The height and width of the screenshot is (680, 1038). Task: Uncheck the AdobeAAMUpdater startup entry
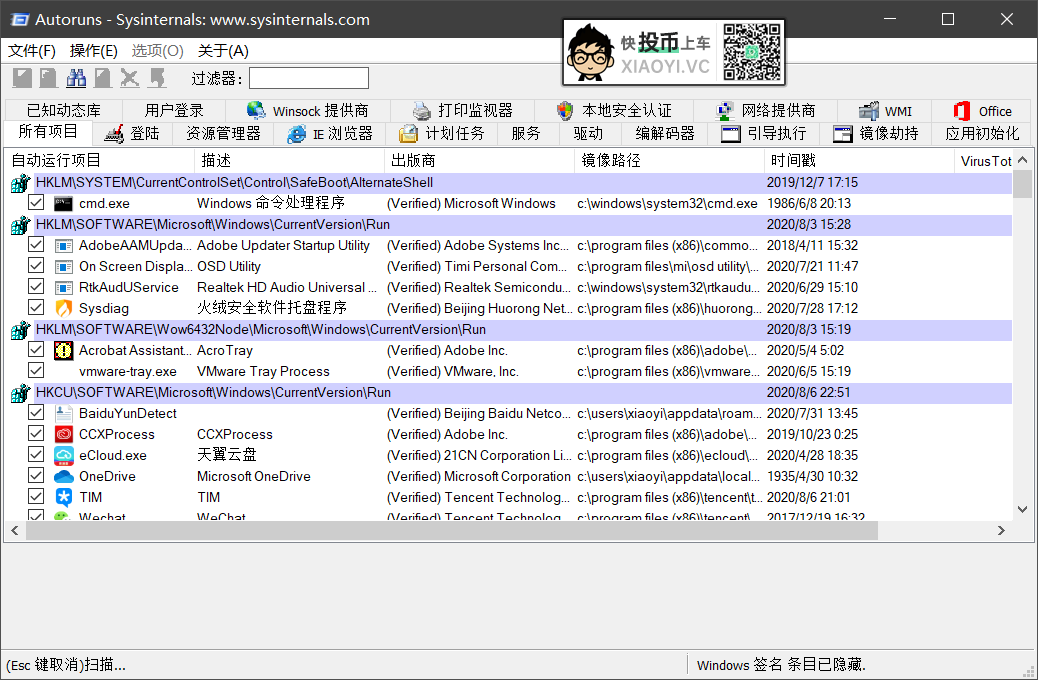tap(36, 245)
